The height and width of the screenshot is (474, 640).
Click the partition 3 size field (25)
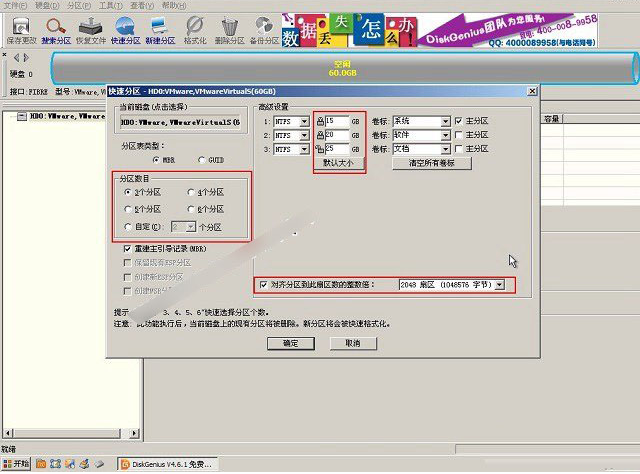337,149
